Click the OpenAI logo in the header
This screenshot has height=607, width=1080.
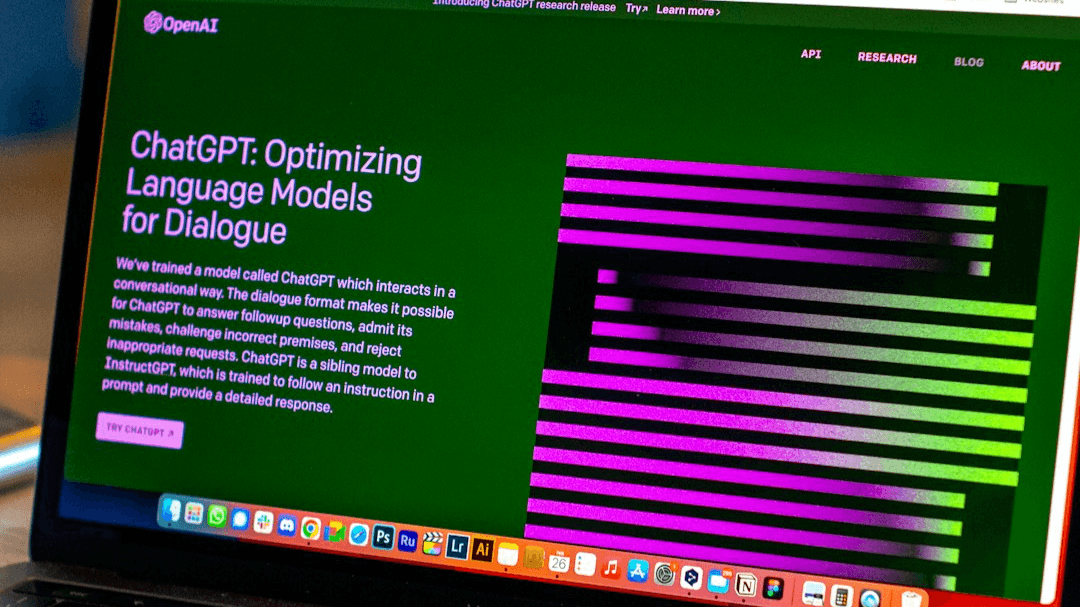click(180, 23)
